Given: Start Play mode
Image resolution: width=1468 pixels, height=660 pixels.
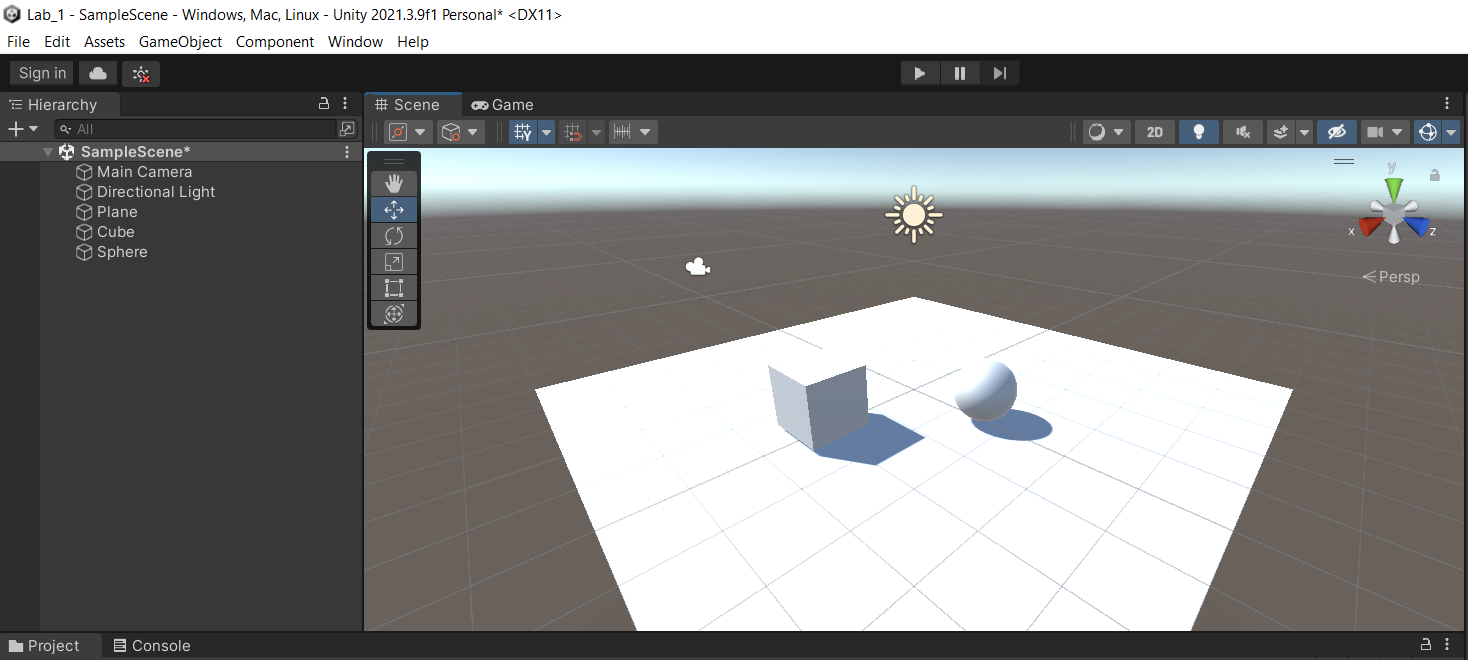Looking at the screenshot, I should pos(920,73).
